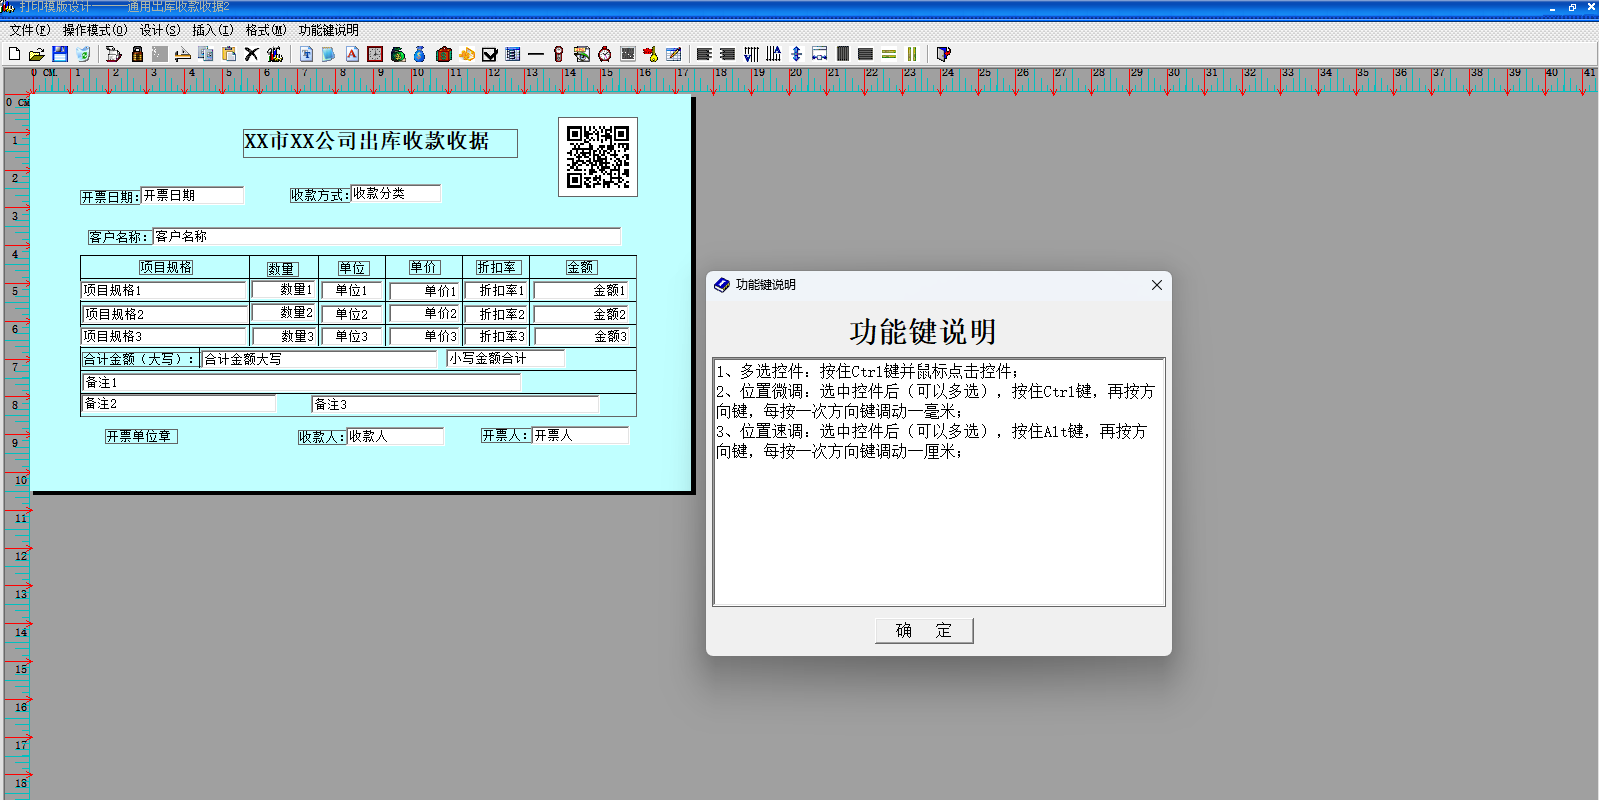Click the open folder toolbar icon
This screenshot has height=800, width=1599.
pos(37,54)
